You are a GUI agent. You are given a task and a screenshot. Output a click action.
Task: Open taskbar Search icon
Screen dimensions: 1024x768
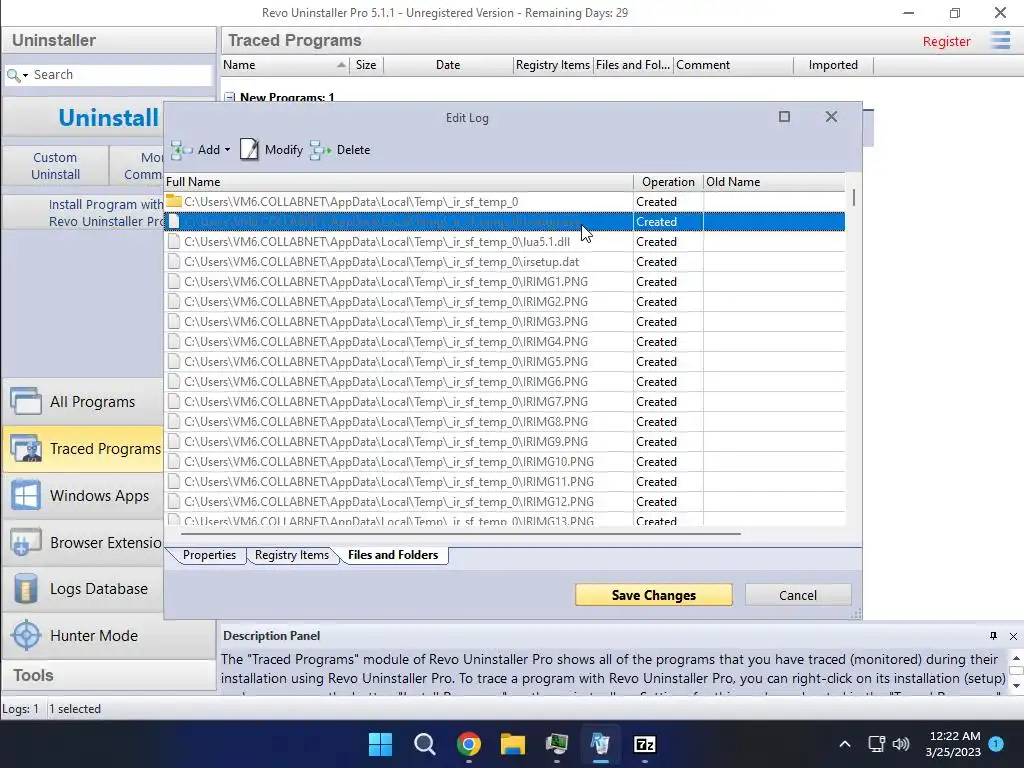point(424,744)
